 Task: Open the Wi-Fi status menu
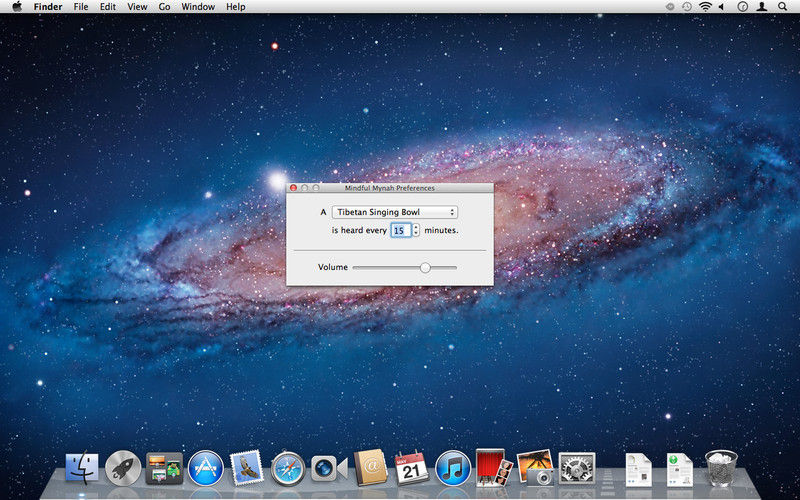(705, 7)
